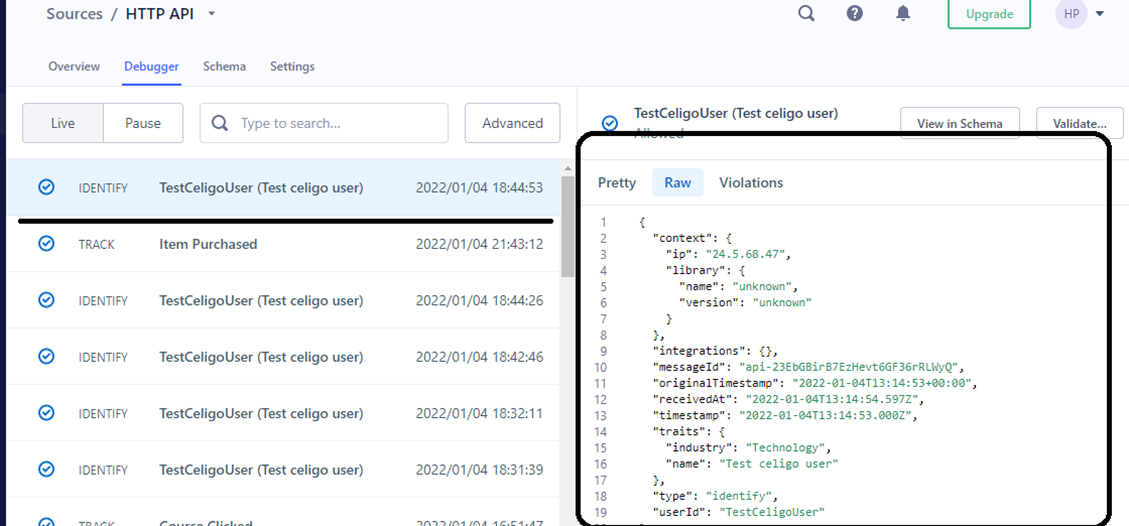1129x526 pixels.
Task: Click the HP user avatar
Action: pyautogui.click(x=1071, y=14)
